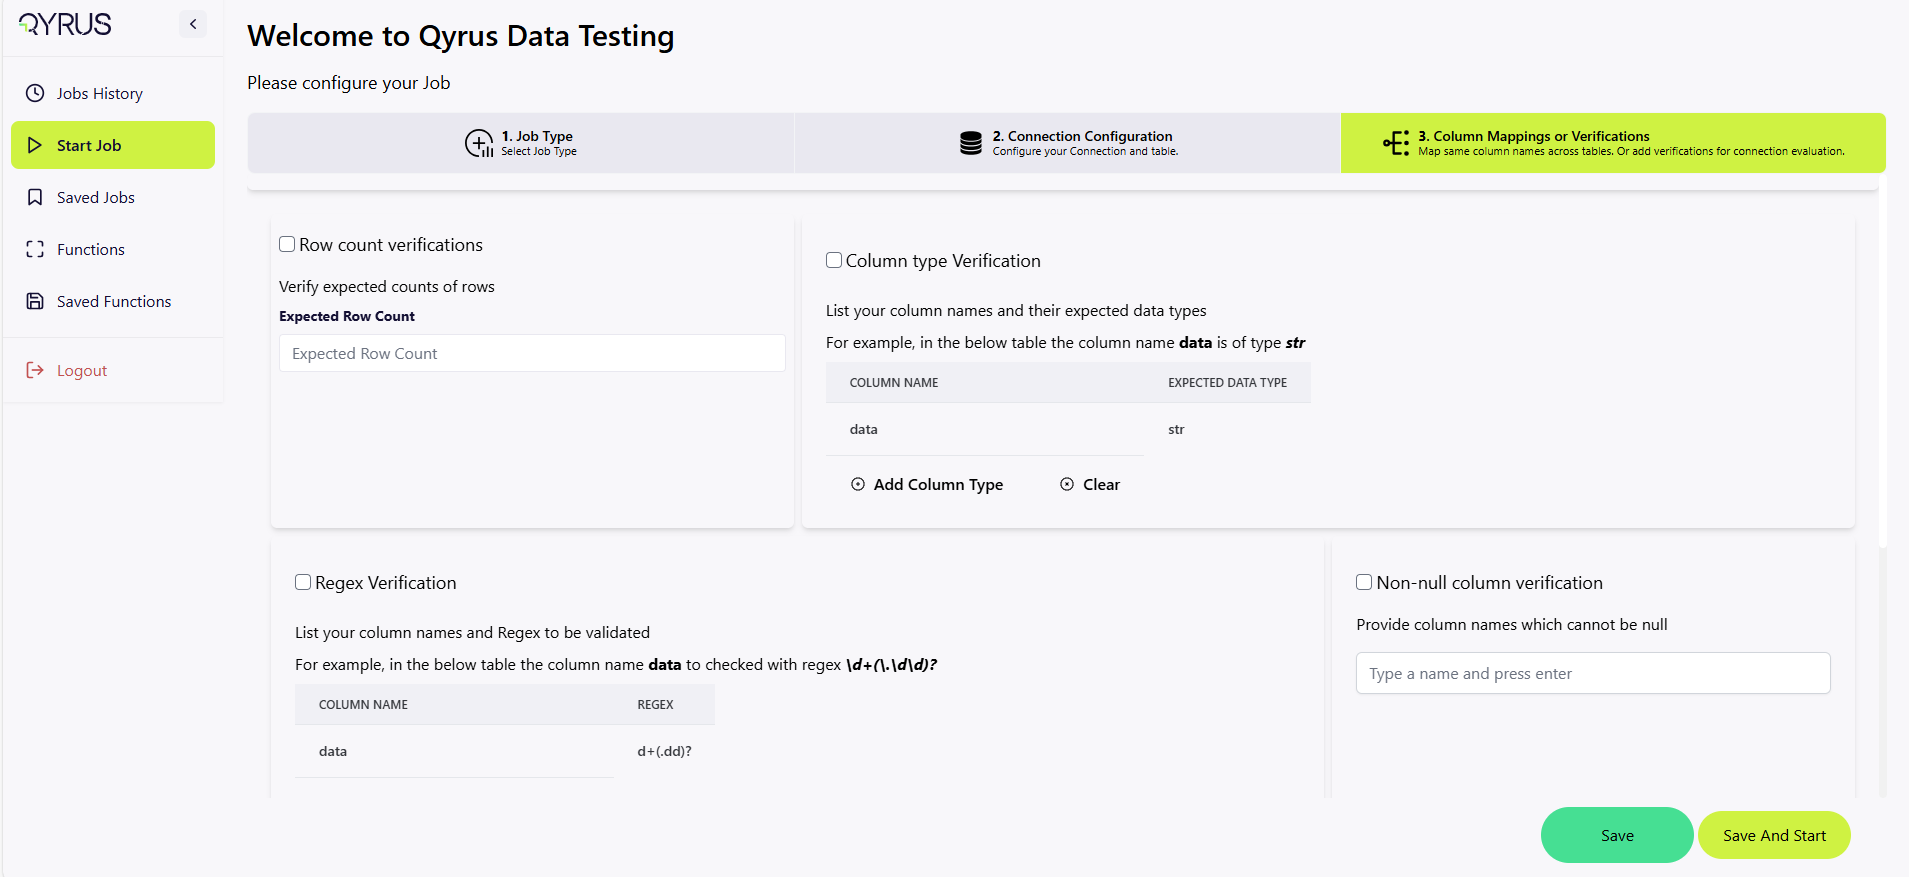Click the Logout icon
Image resolution: width=1909 pixels, height=877 pixels.
(x=35, y=369)
